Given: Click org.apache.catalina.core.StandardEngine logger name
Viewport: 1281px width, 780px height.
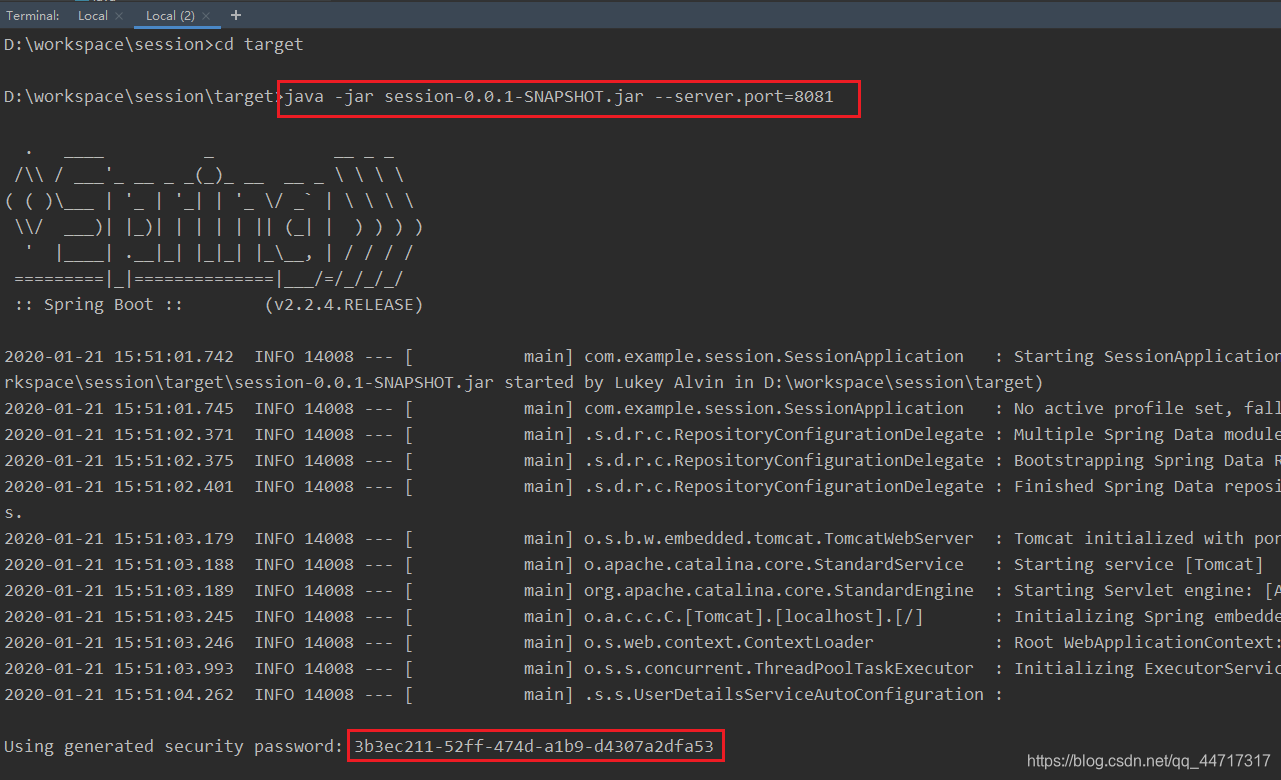Looking at the screenshot, I should (x=779, y=590).
